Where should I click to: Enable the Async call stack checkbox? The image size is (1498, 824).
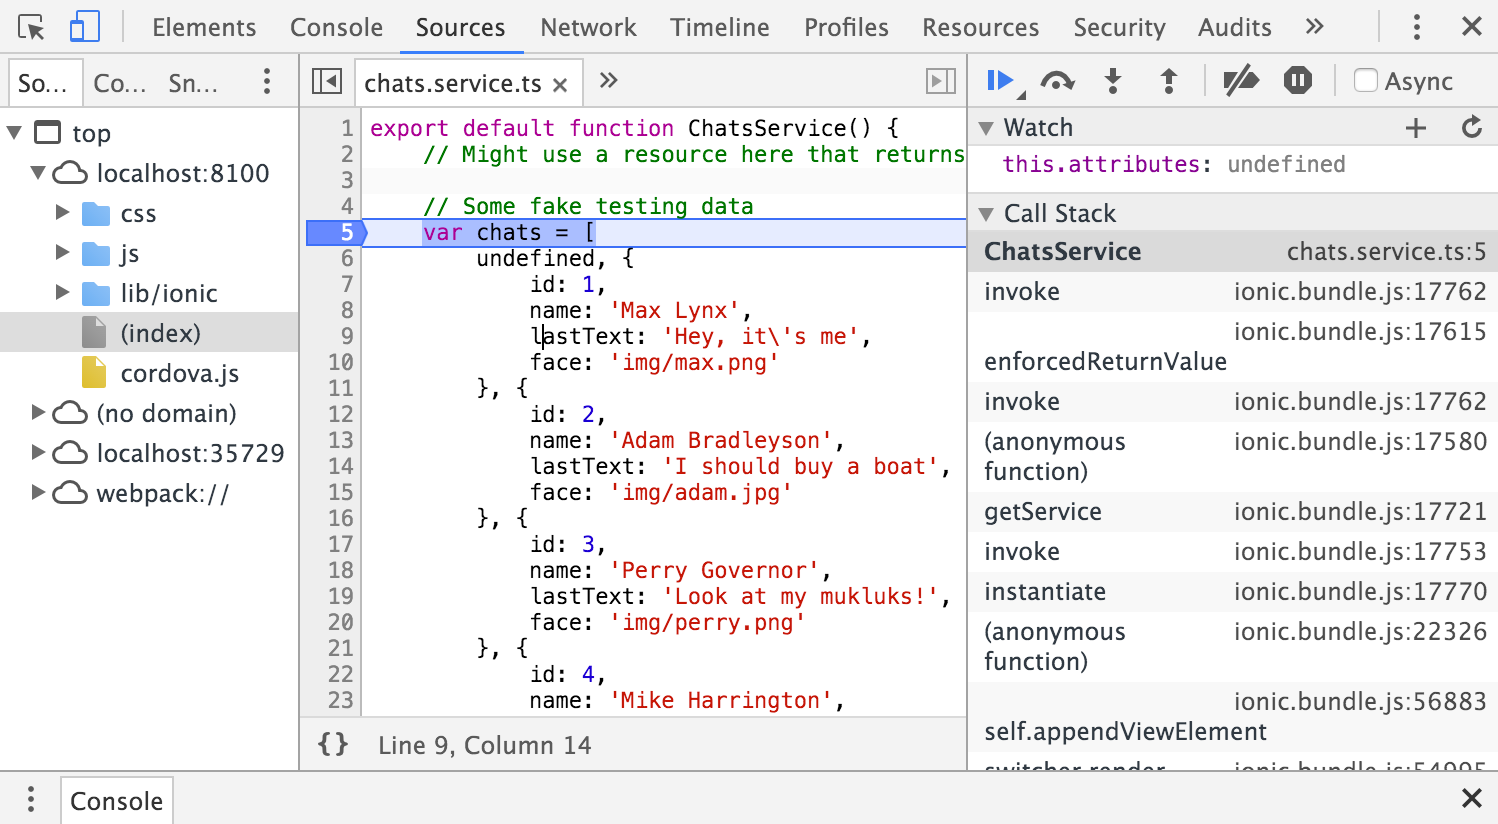pos(1366,81)
